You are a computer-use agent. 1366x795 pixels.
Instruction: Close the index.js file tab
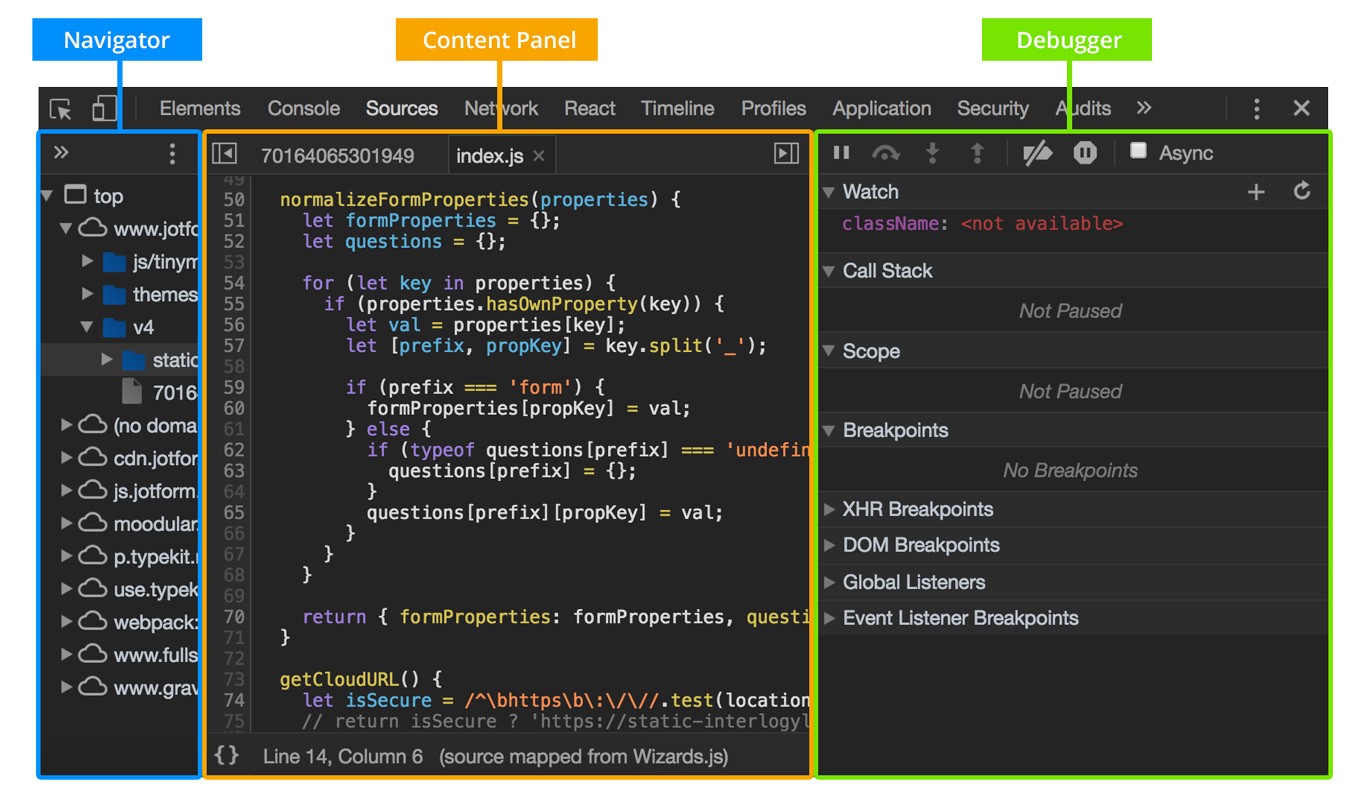click(x=539, y=156)
